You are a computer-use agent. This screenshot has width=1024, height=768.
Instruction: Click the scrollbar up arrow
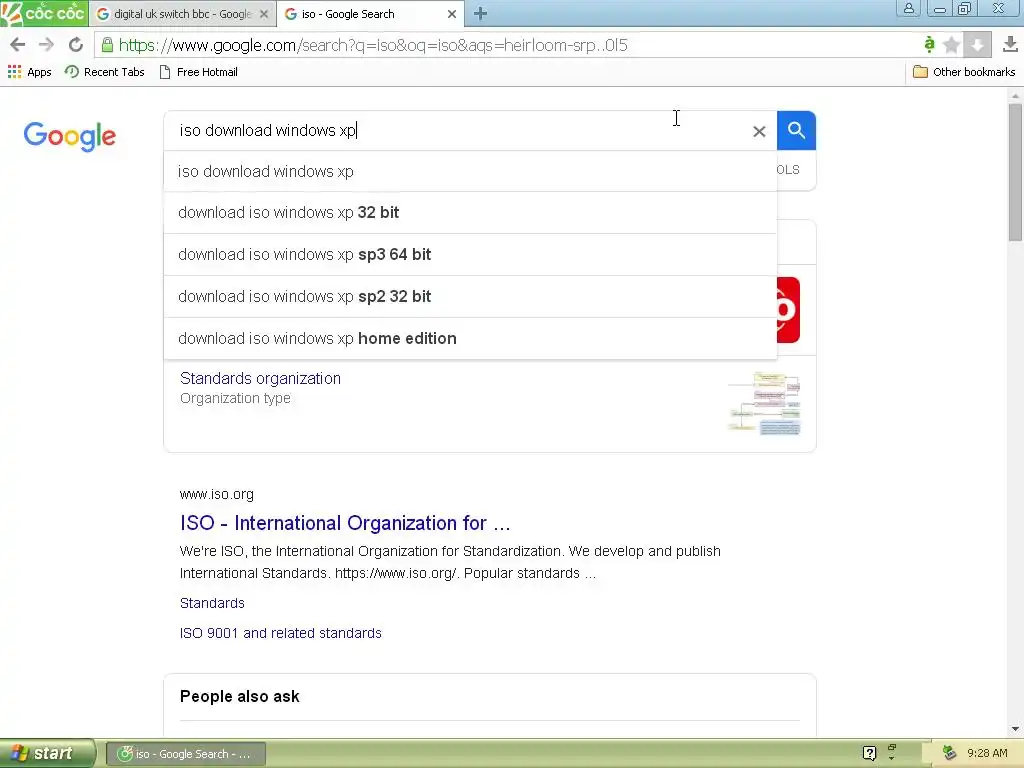[1015, 96]
